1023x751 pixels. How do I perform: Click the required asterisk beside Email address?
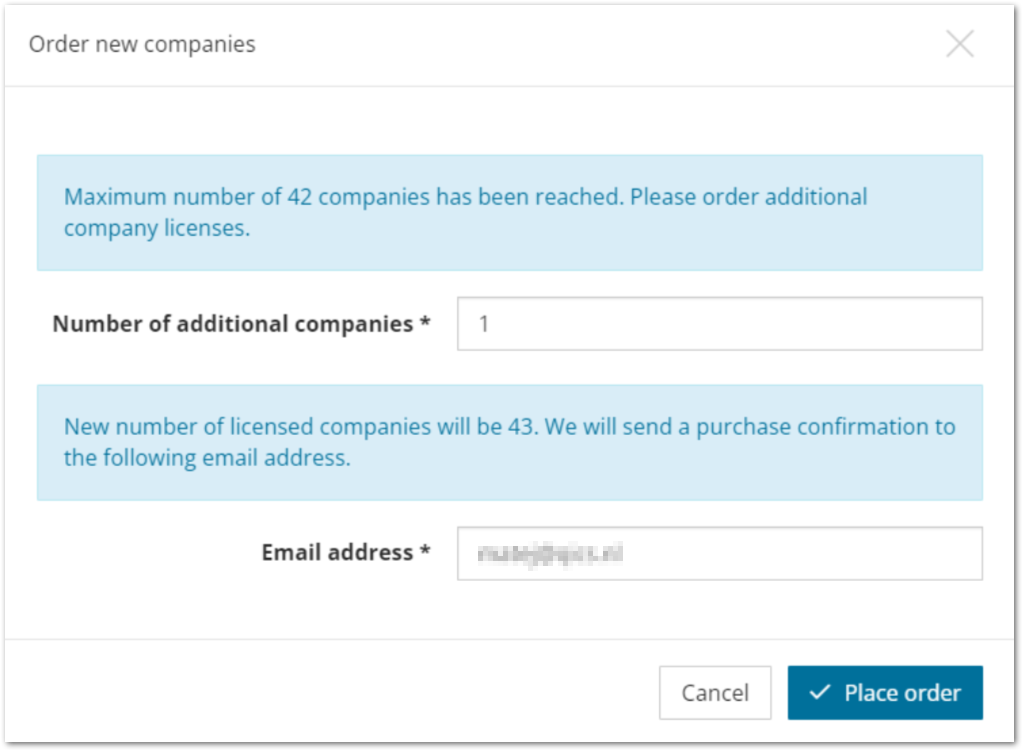tap(425, 549)
